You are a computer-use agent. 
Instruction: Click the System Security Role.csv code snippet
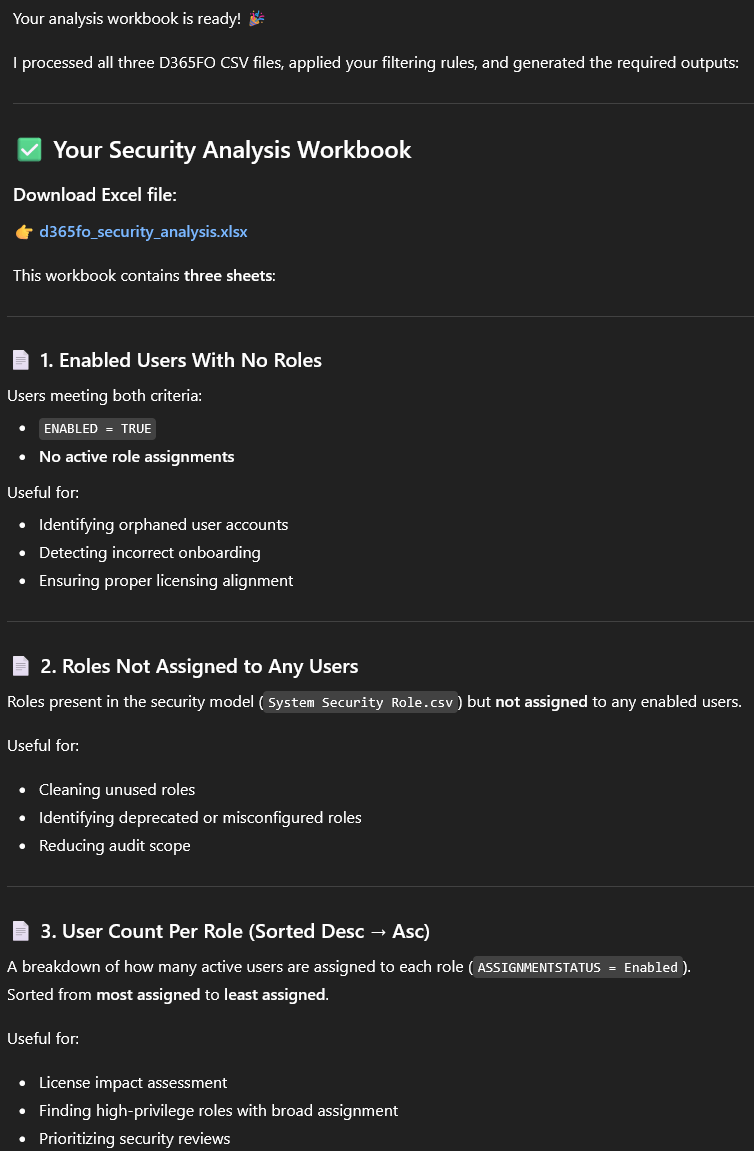click(361, 703)
